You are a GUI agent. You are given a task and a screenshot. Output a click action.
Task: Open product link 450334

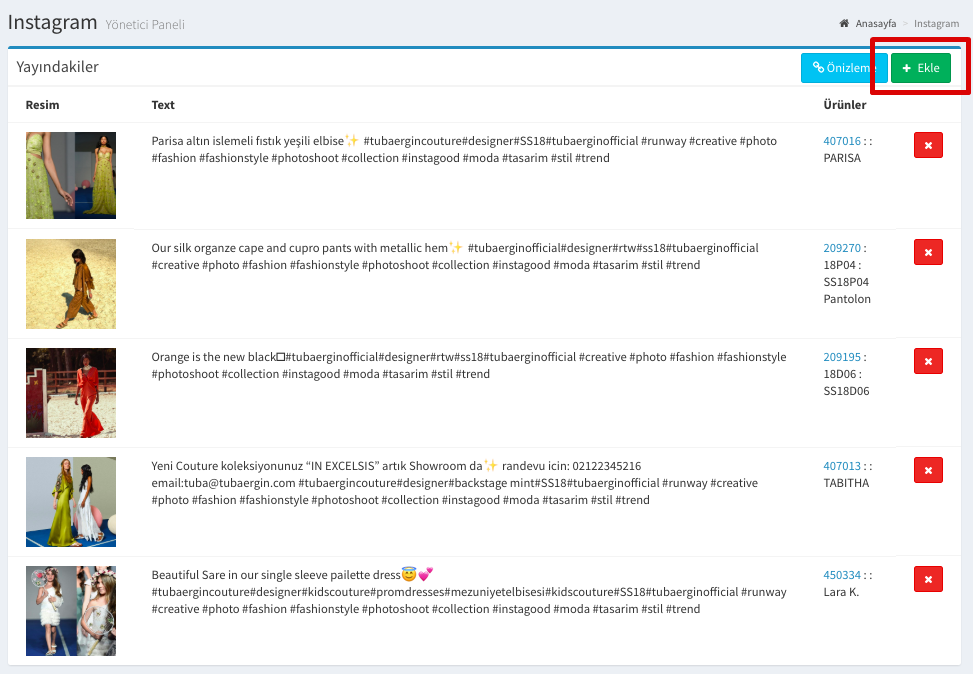(841, 575)
